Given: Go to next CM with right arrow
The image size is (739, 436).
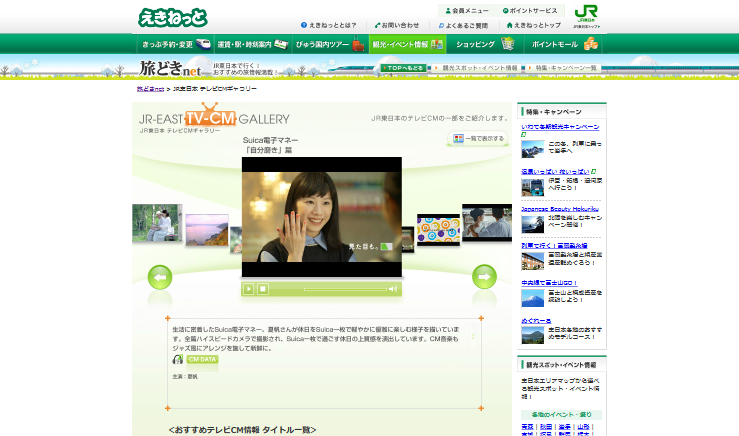Looking at the screenshot, I should click(x=484, y=277).
